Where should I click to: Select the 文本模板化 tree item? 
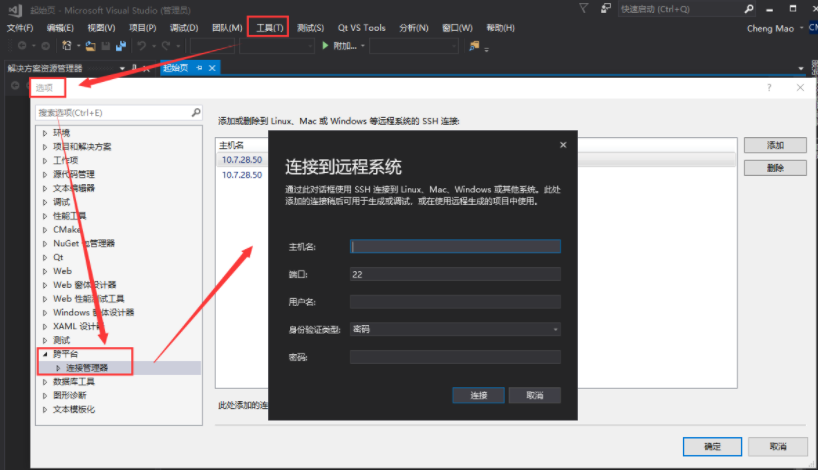(74, 409)
